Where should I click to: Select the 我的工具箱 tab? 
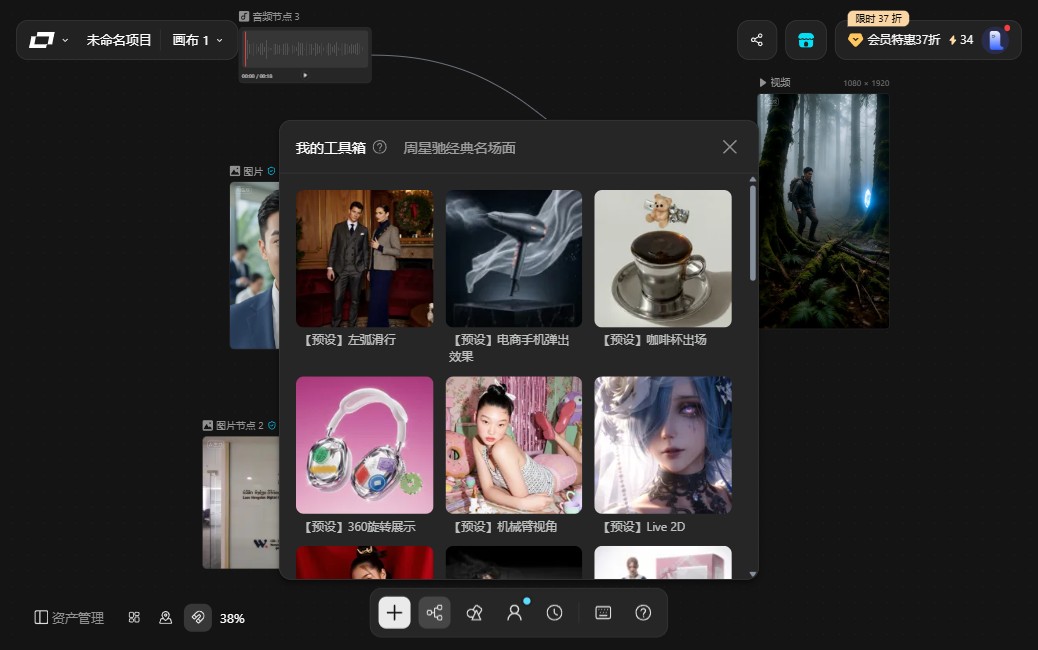point(330,148)
